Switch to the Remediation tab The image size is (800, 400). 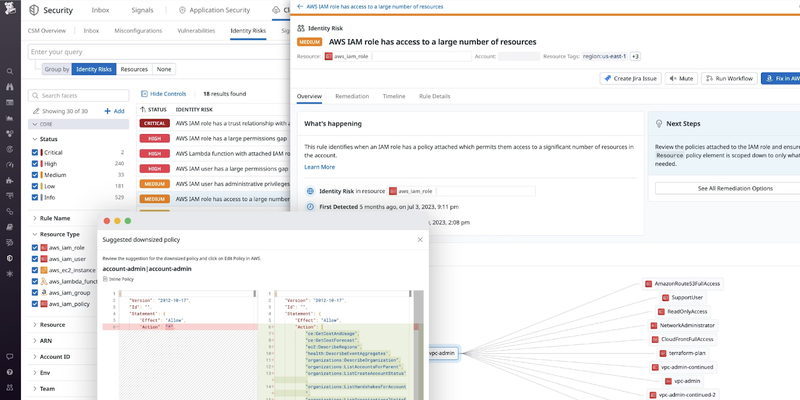(351, 96)
